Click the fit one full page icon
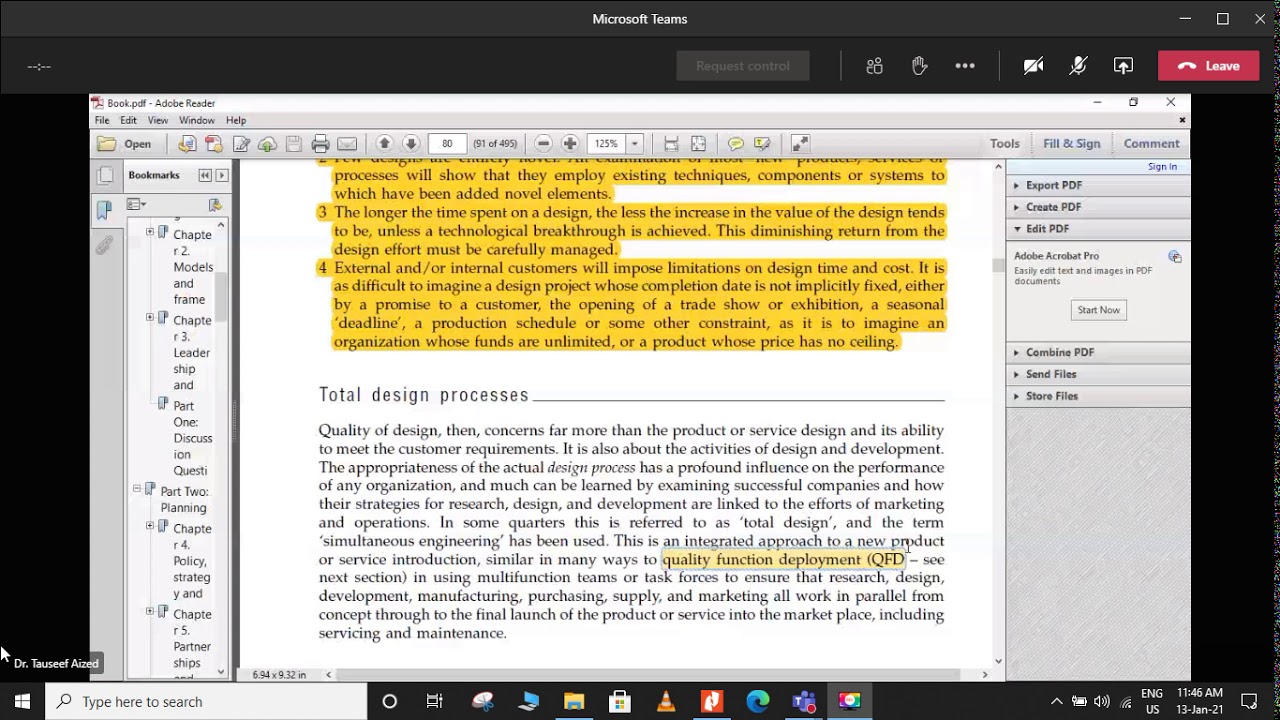The image size is (1280, 720). (x=698, y=144)
